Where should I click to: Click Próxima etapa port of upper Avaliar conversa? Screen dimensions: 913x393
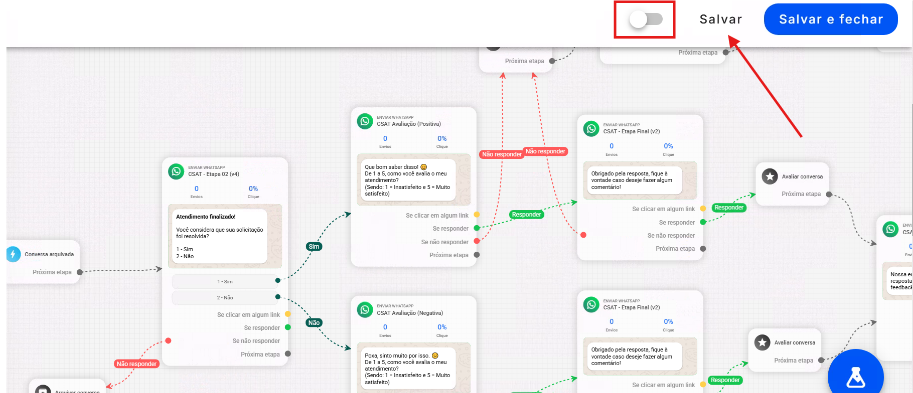pyautogui.click(x=828, y=194)
